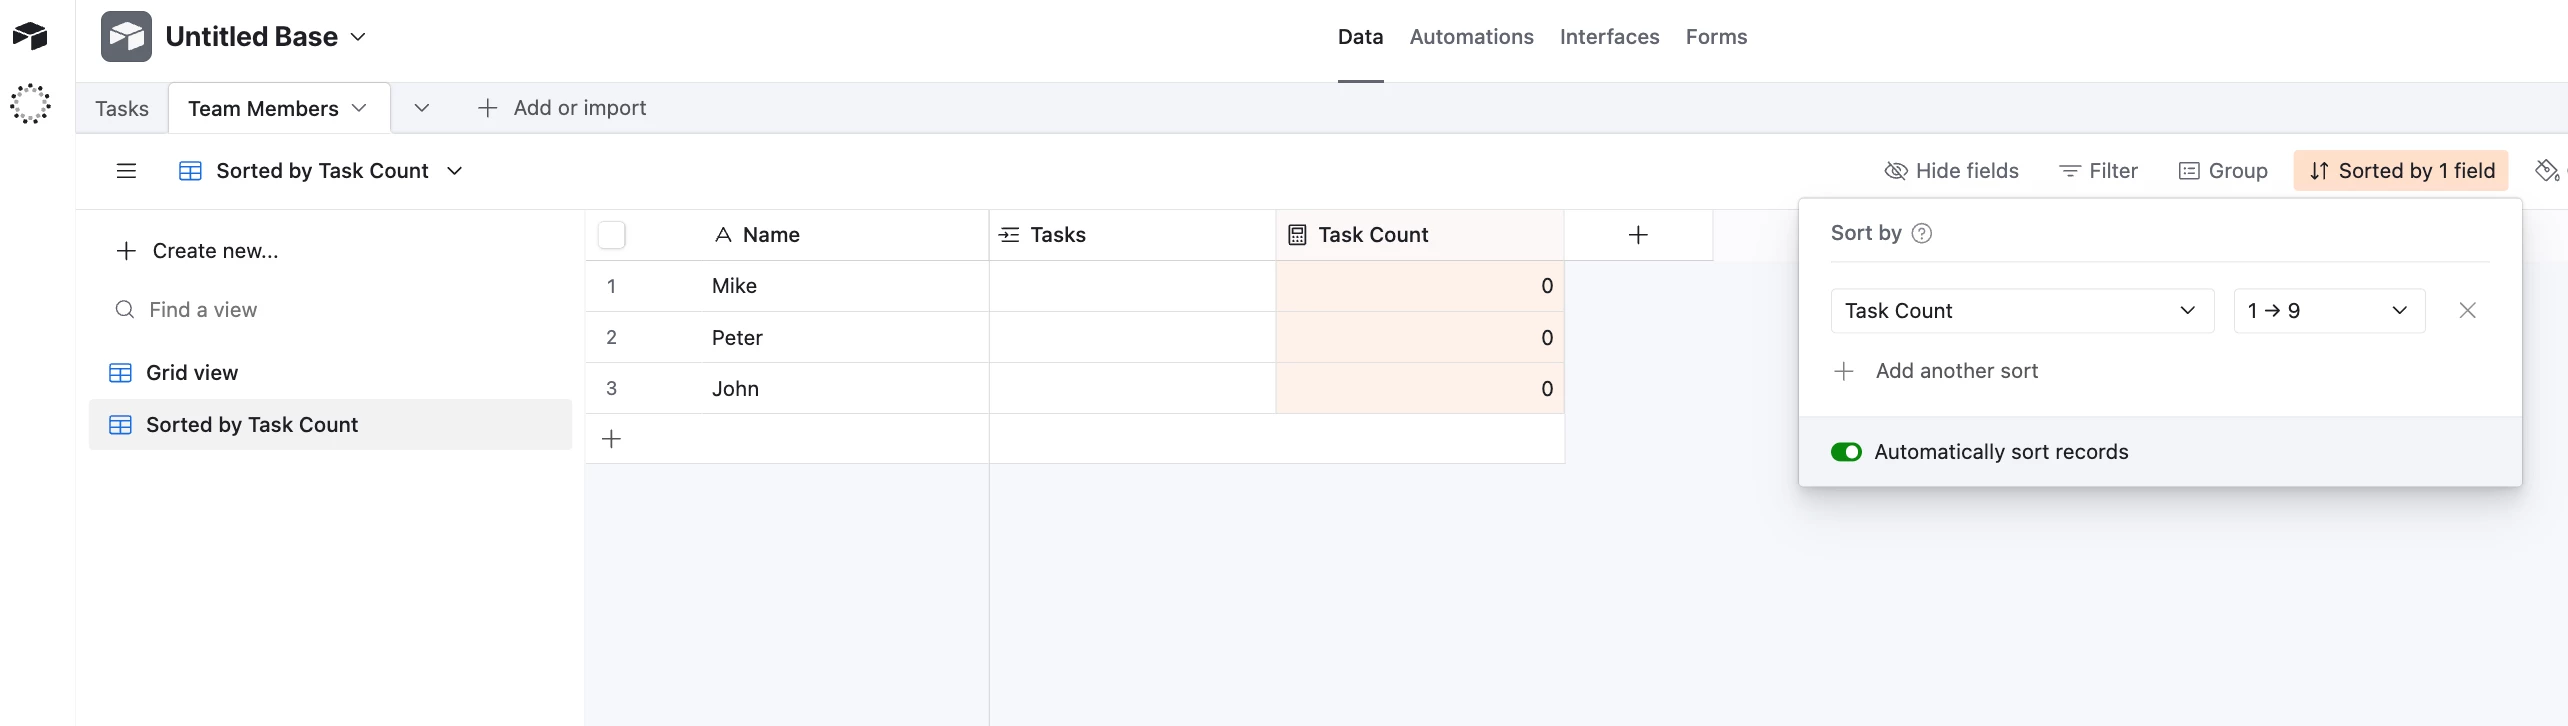Click the Airtable home logo icon

pos(30,36)
